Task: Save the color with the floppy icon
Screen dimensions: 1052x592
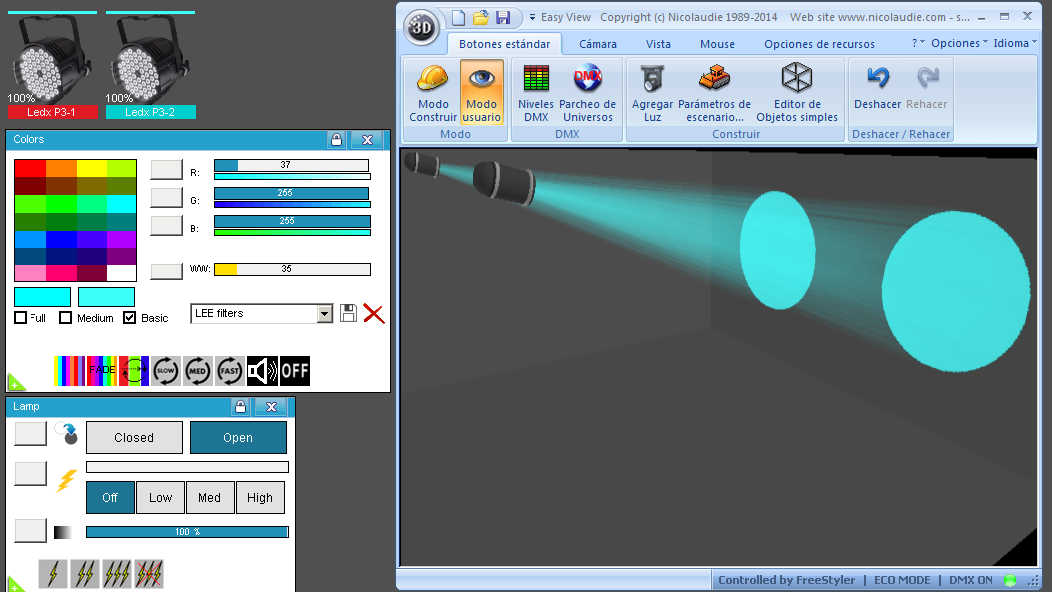Action: click(x=348, y=313)
